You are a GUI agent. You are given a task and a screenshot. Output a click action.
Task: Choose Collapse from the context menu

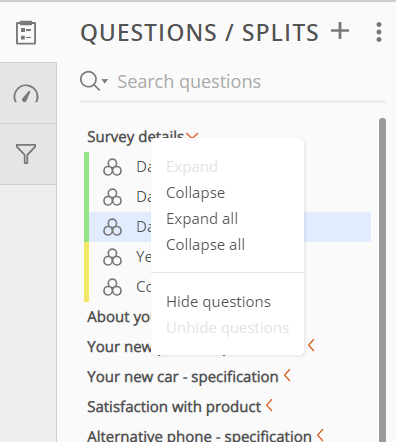196,193
